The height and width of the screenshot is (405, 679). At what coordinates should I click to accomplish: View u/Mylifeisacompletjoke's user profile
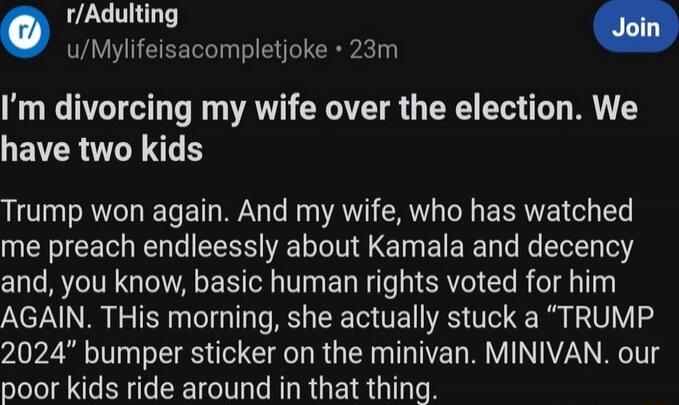(197, 50)
